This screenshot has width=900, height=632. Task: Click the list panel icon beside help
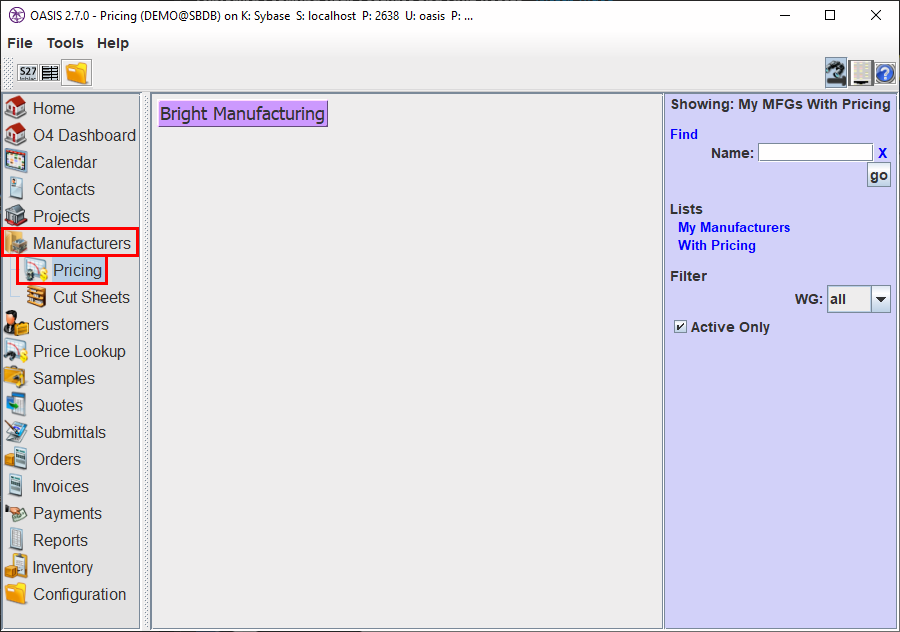(x=860, y=72)
